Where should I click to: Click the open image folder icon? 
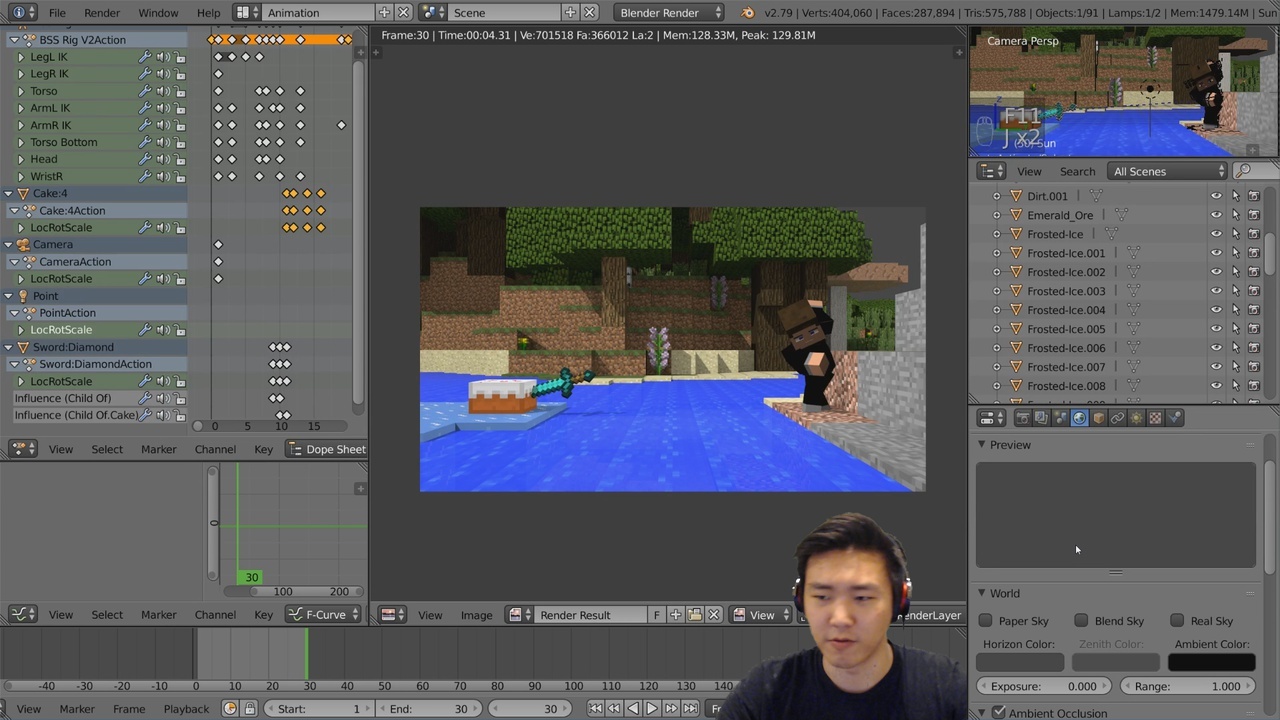tap(695, 615)
